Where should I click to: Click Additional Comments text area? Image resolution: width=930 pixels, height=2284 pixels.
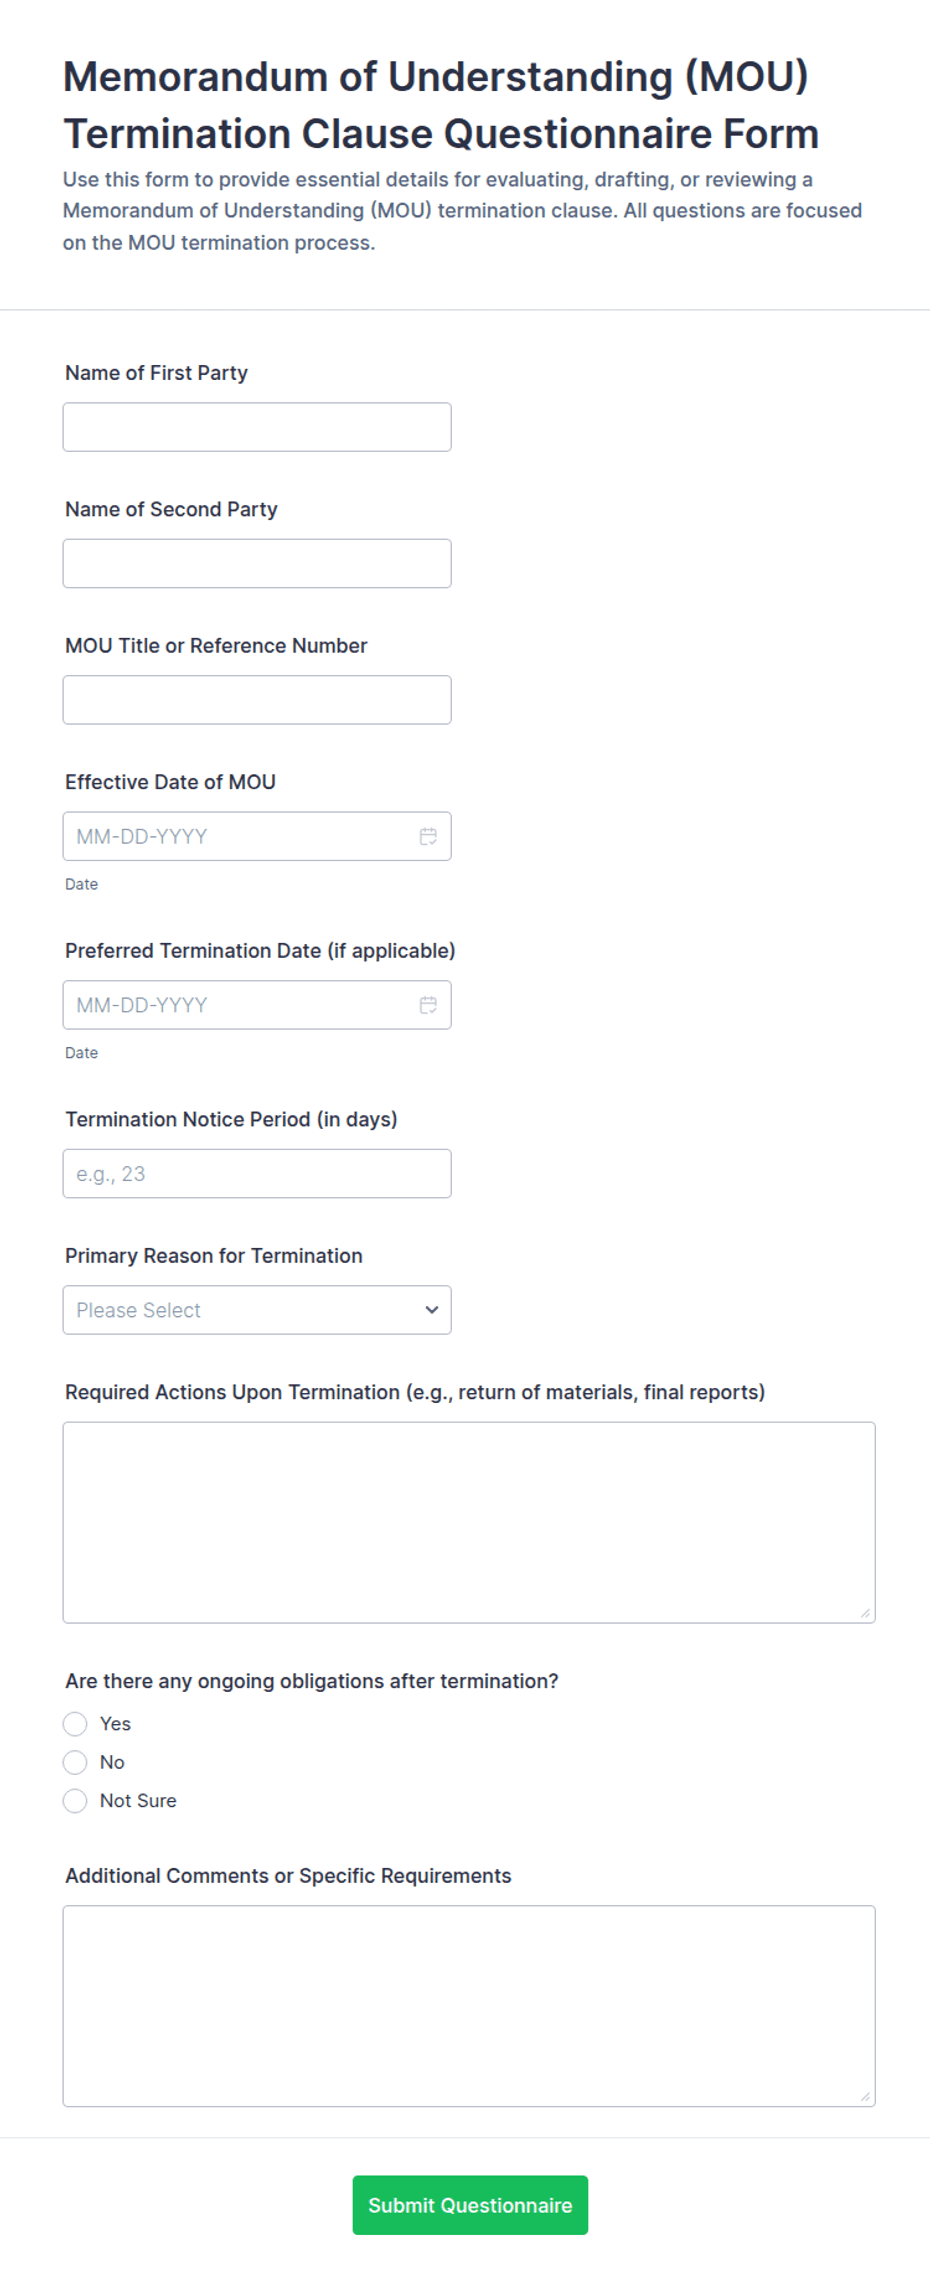469,2006
